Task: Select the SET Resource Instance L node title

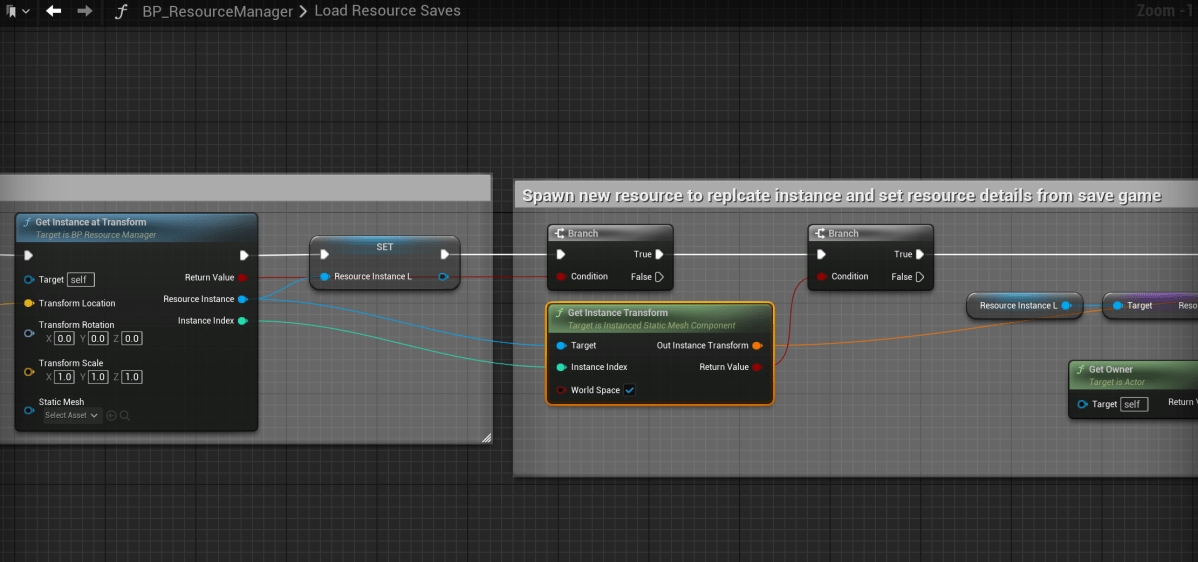Action: tap(384, 247)
